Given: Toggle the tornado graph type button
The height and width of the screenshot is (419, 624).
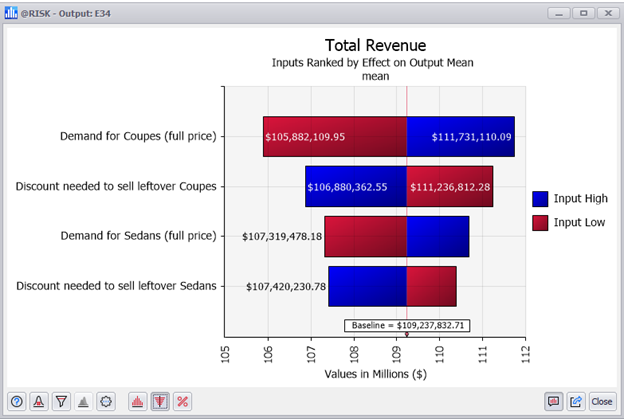Looking at the screenshot, I should pos(160,401).
